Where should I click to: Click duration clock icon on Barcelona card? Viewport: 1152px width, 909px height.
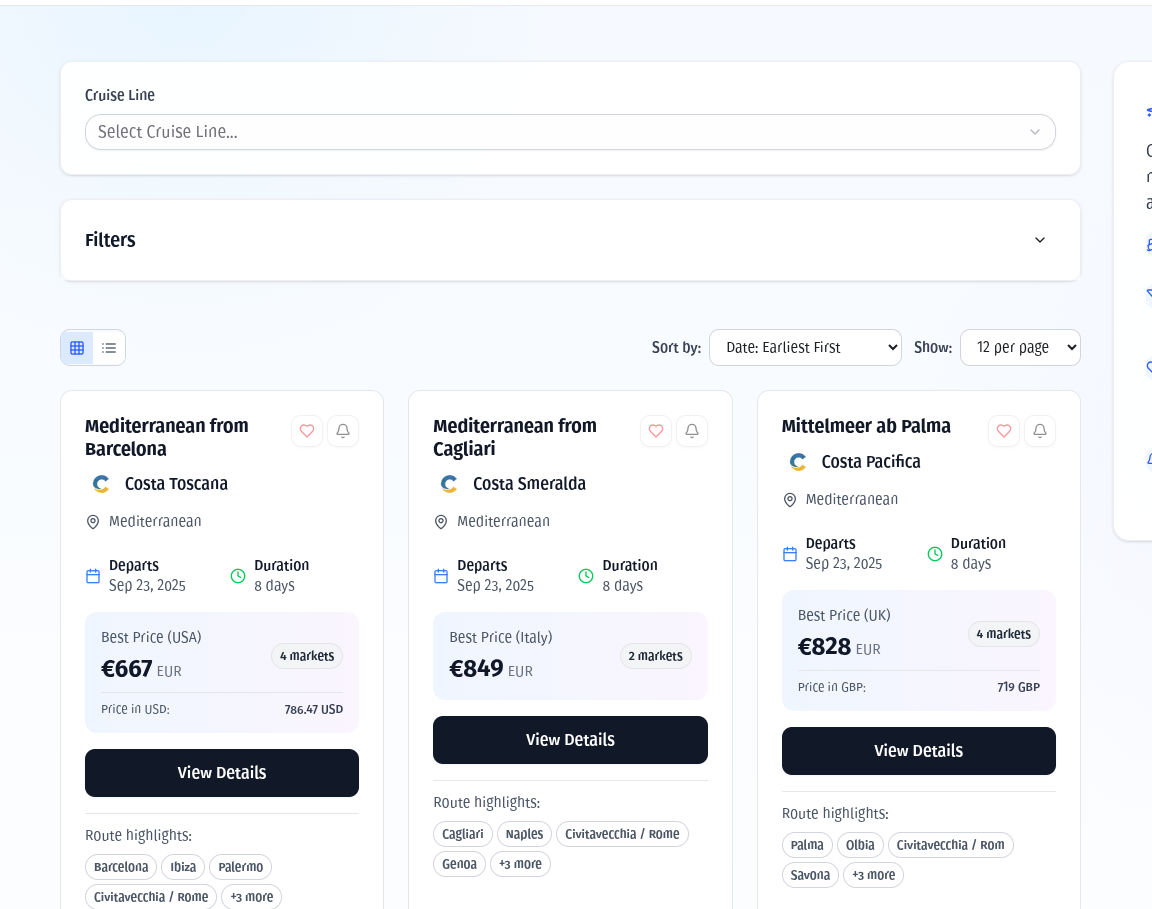[238, 576]
